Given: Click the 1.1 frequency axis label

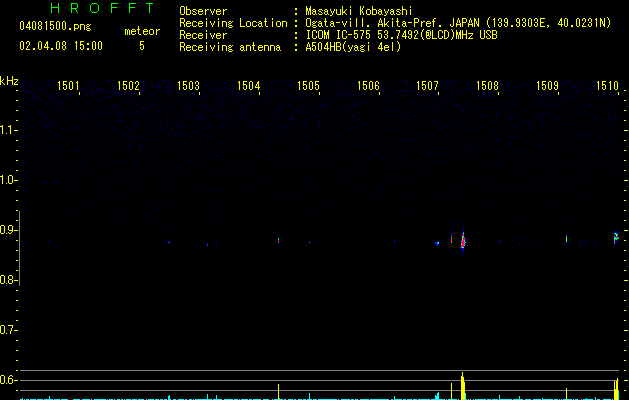Looking at the screenshot, I should (8, 130).
